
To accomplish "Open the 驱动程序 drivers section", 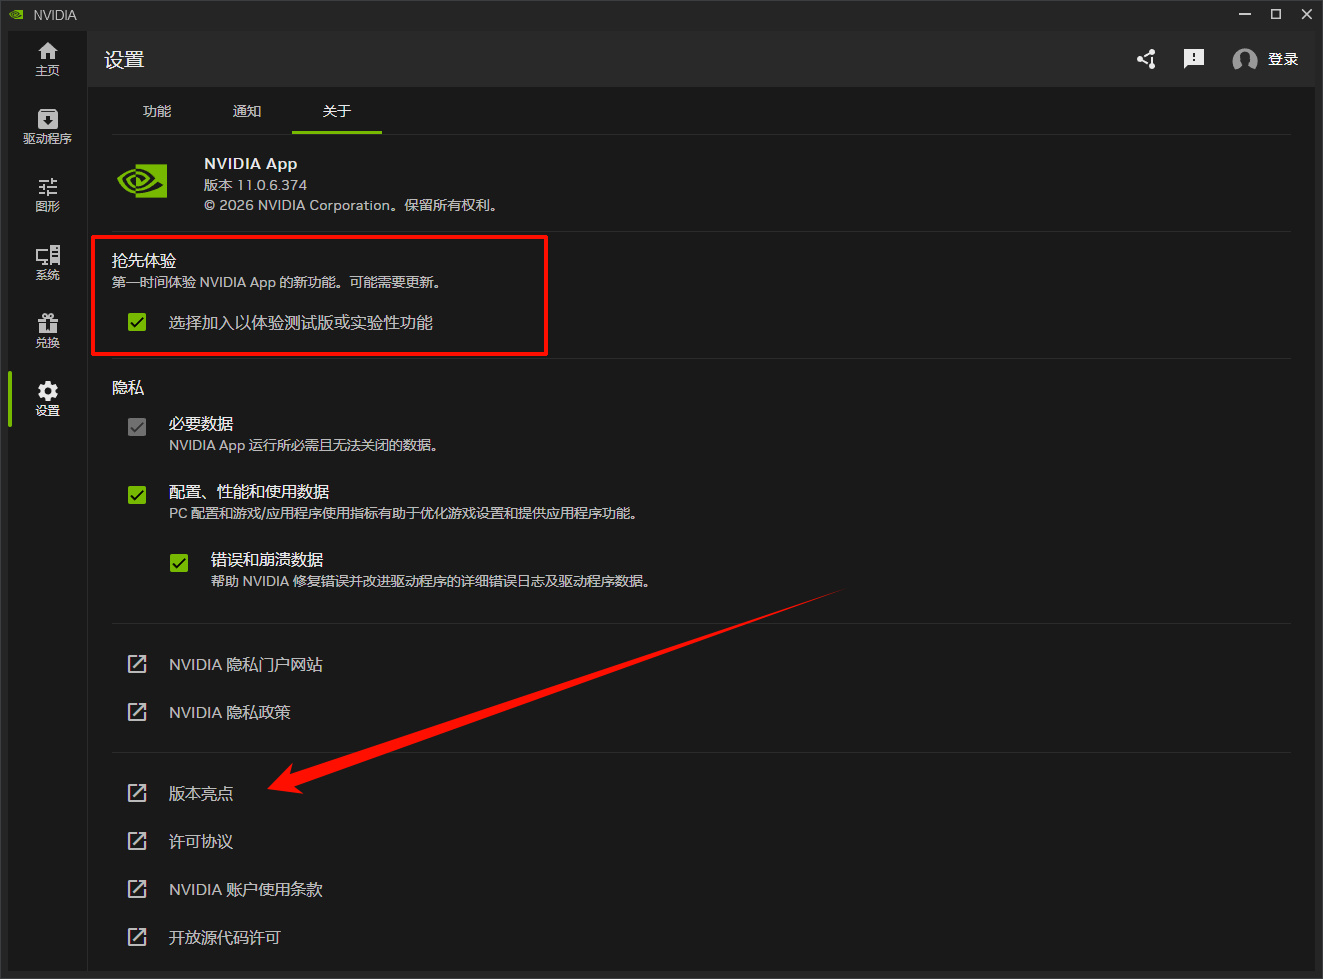I will pos(47,127).
